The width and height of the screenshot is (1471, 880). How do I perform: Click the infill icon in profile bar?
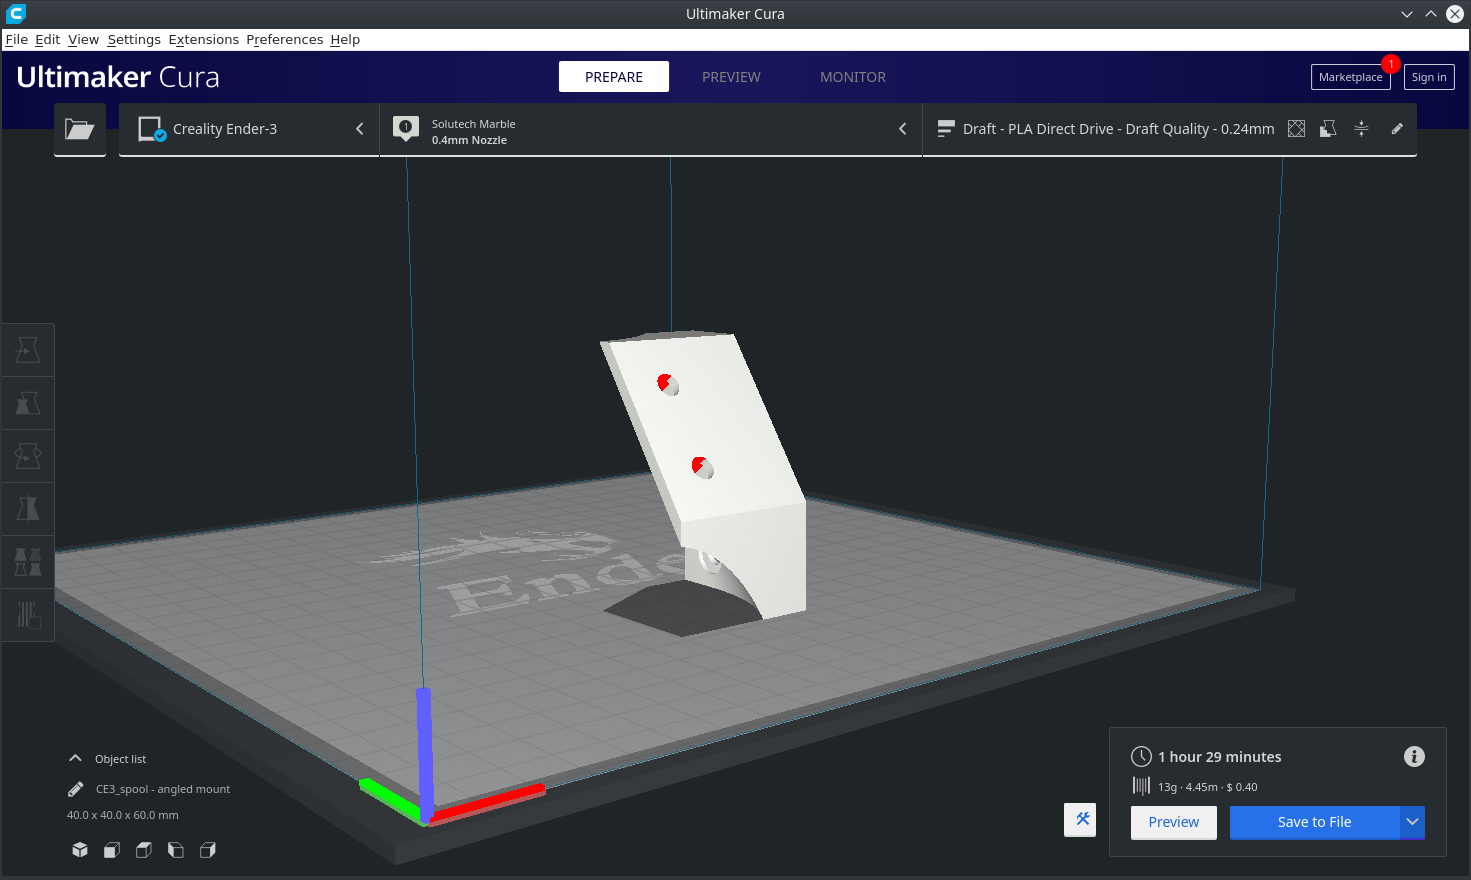pyautogui.click(x=1296, y=129)
